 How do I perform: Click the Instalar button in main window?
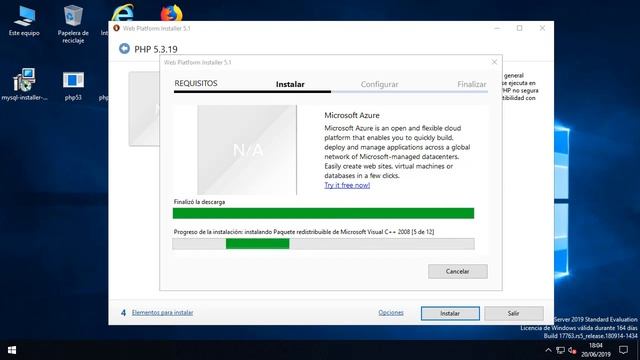450,313
